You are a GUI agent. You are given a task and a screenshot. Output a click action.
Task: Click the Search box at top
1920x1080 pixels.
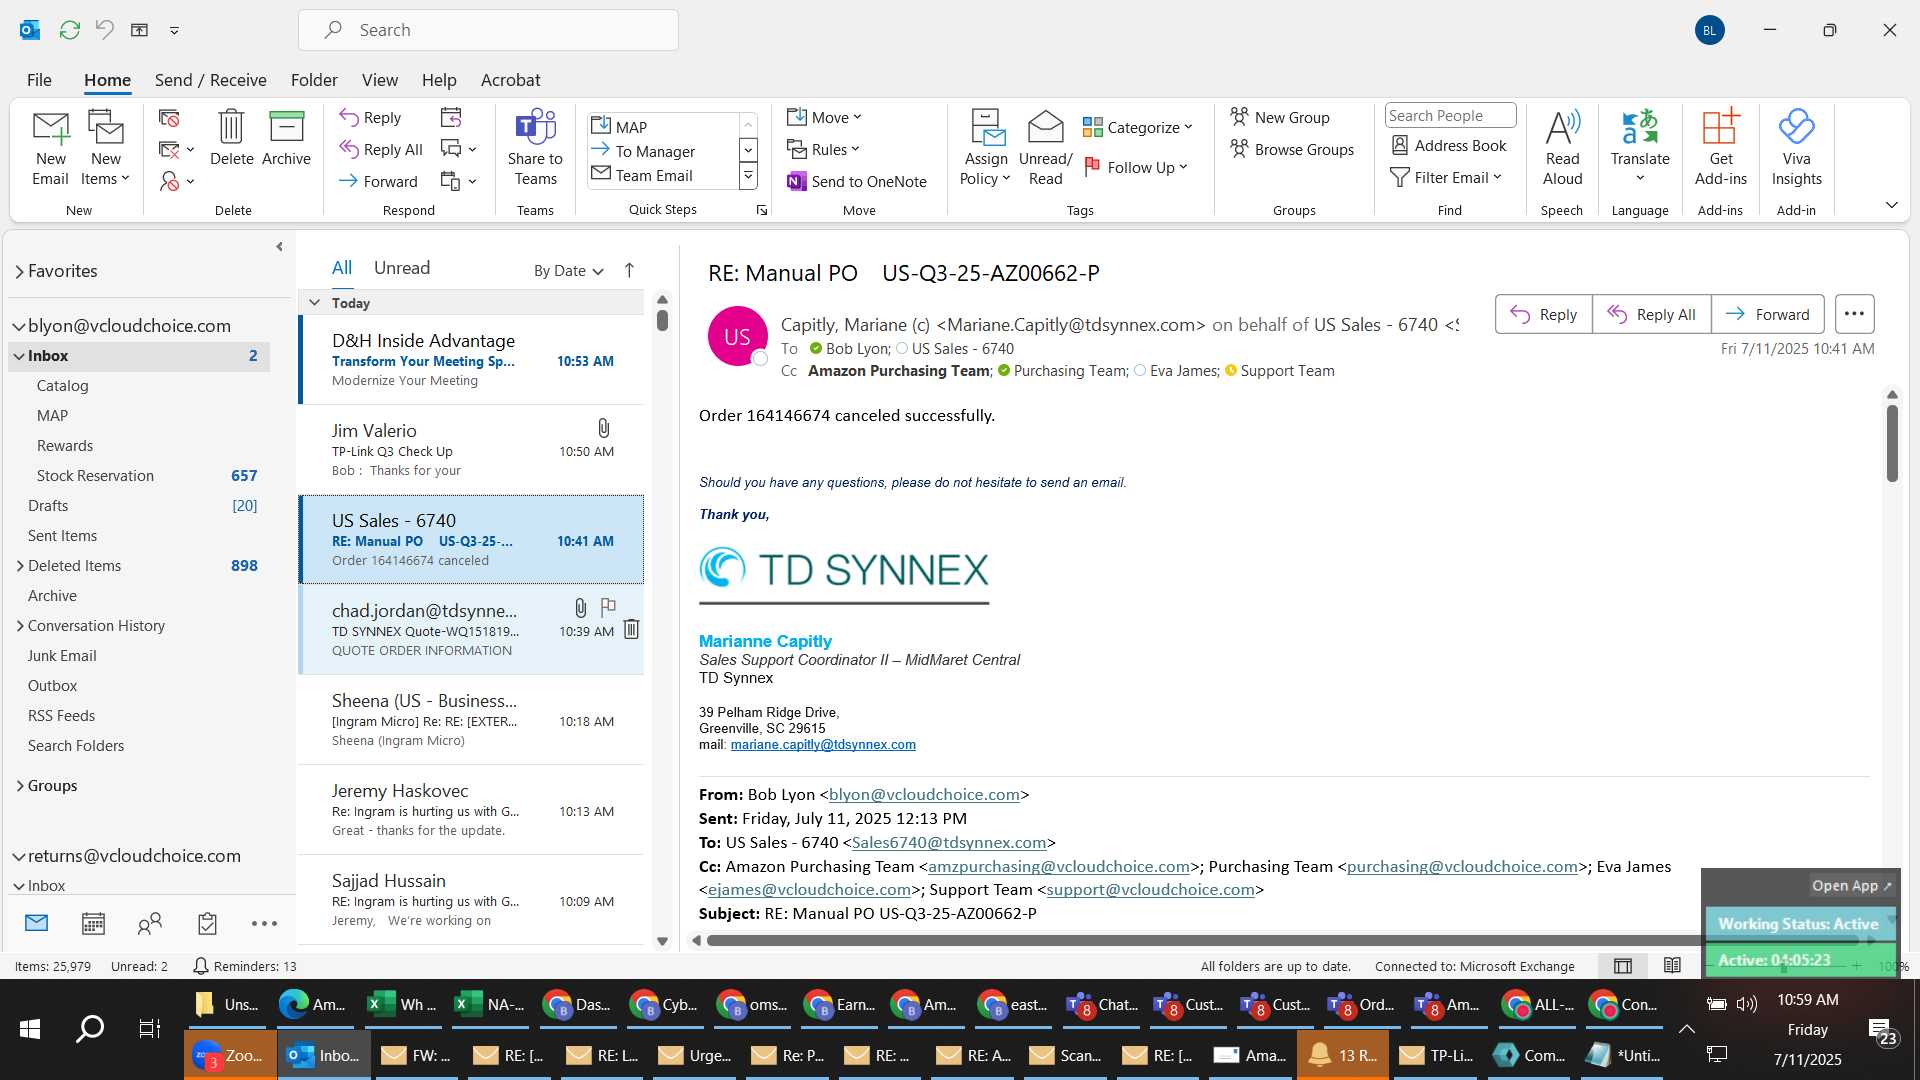click(488, 30)
